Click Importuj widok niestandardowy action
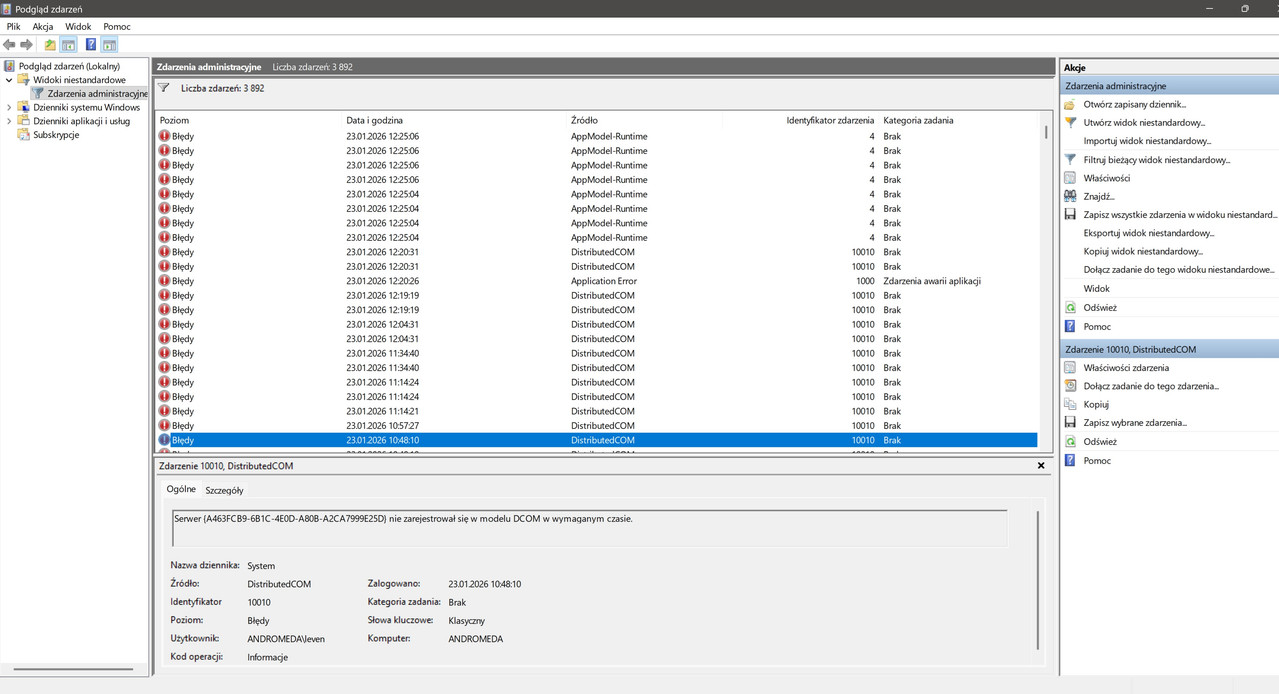 point(1147,141)
